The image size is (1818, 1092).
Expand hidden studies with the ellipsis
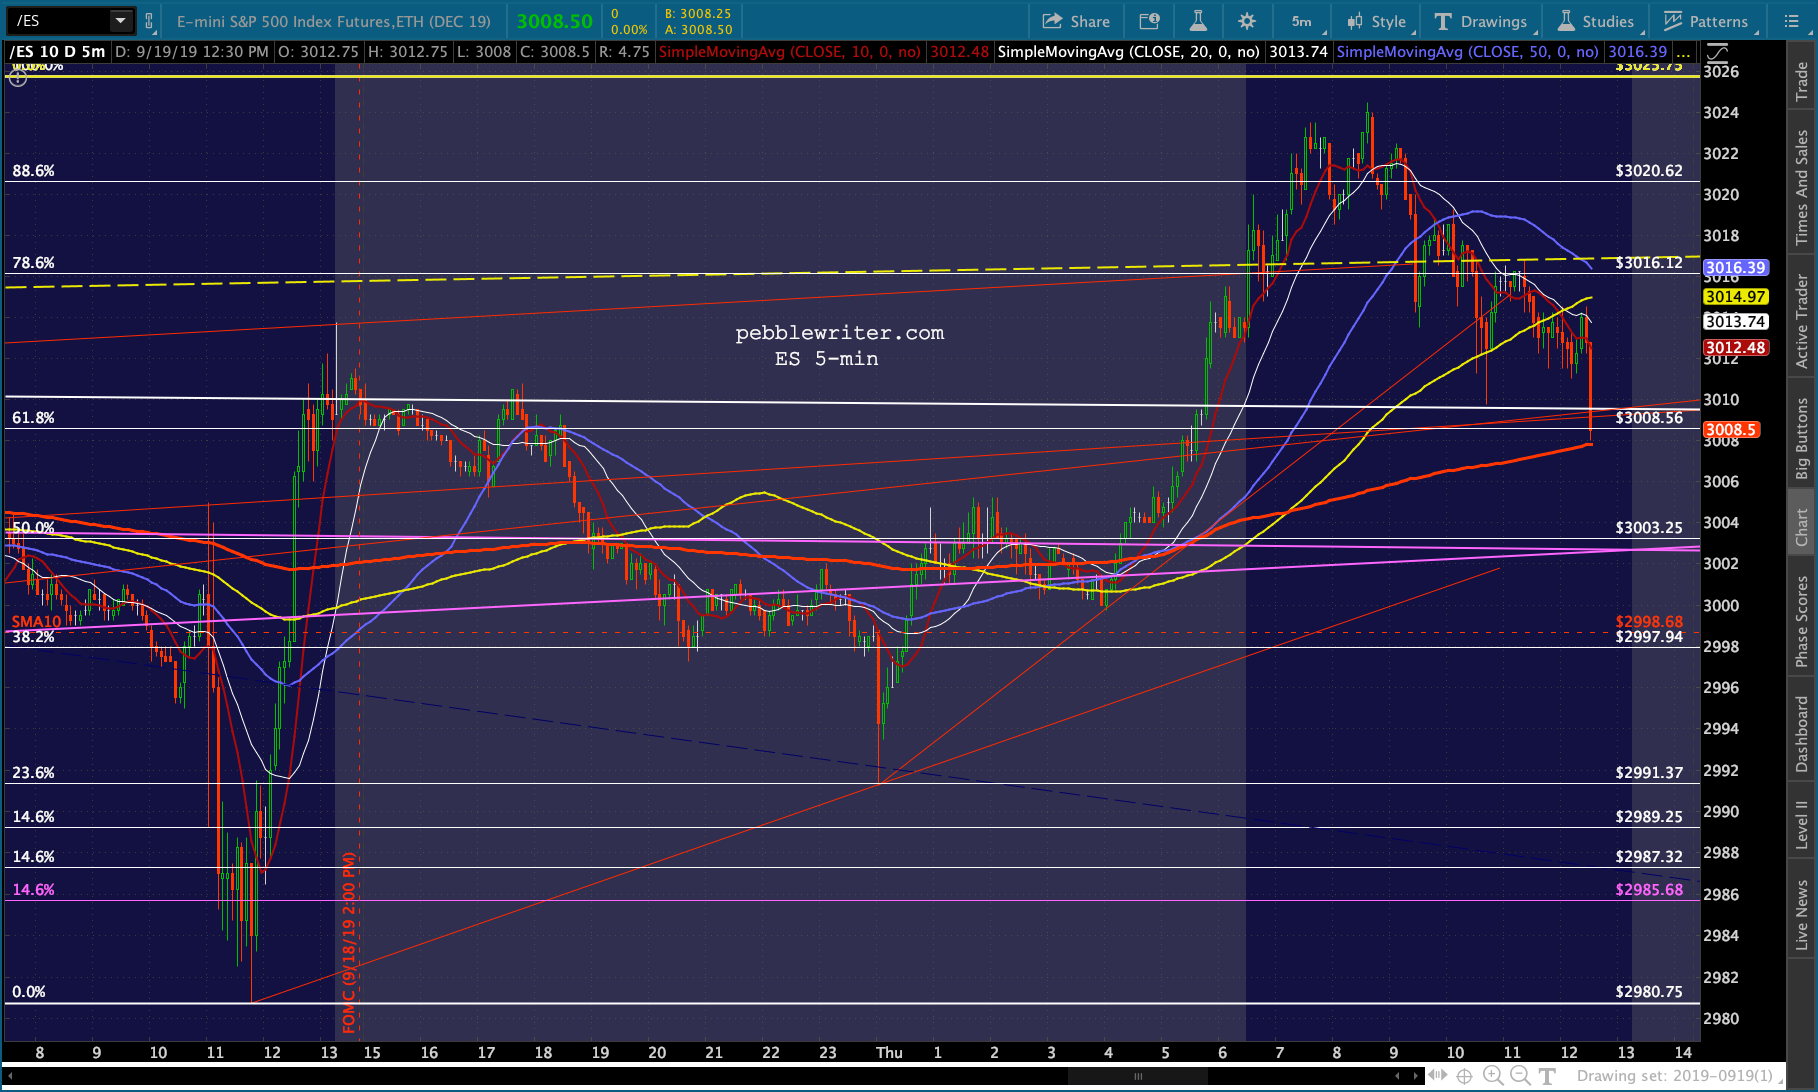1683,52
